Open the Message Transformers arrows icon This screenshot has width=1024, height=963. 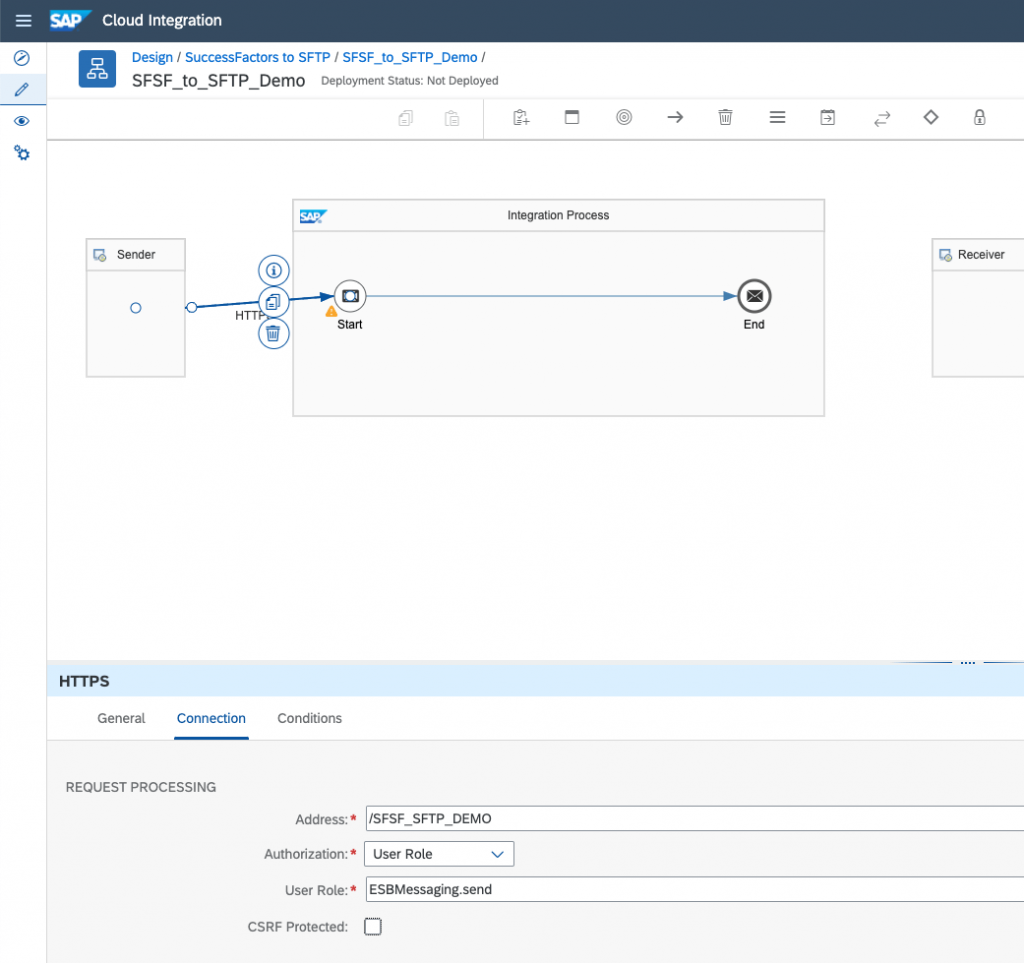(882, 118)
